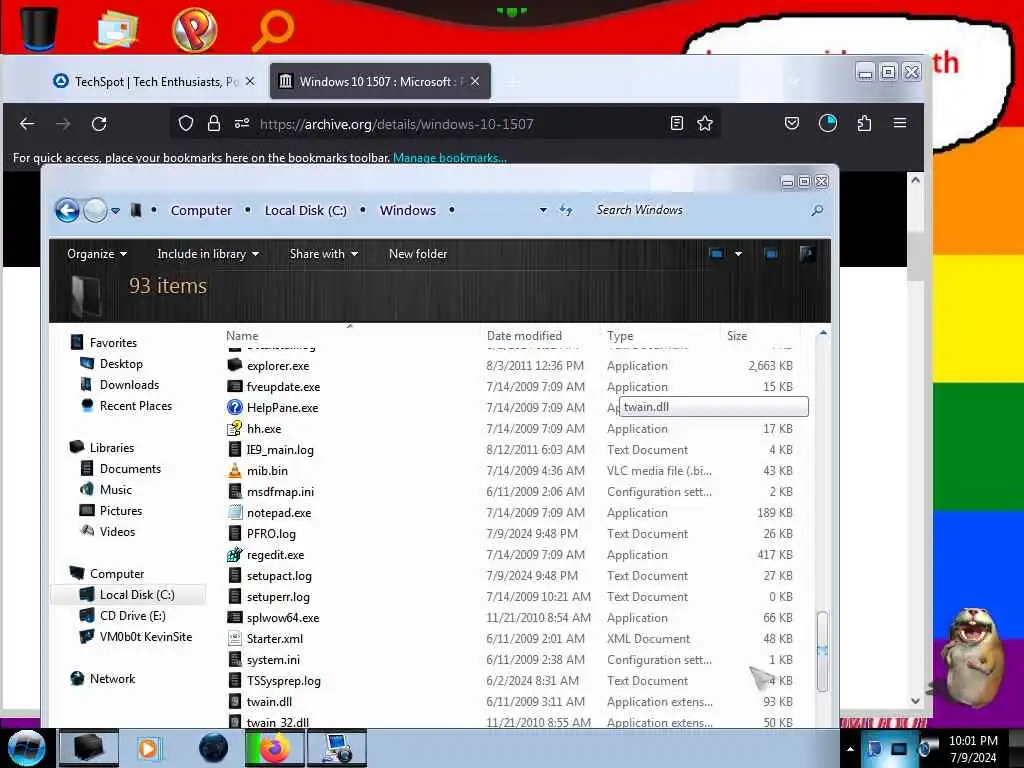Screen dimensions: 1024x768
Task: Open Manage bookmarks link
Action: [449, 157]
